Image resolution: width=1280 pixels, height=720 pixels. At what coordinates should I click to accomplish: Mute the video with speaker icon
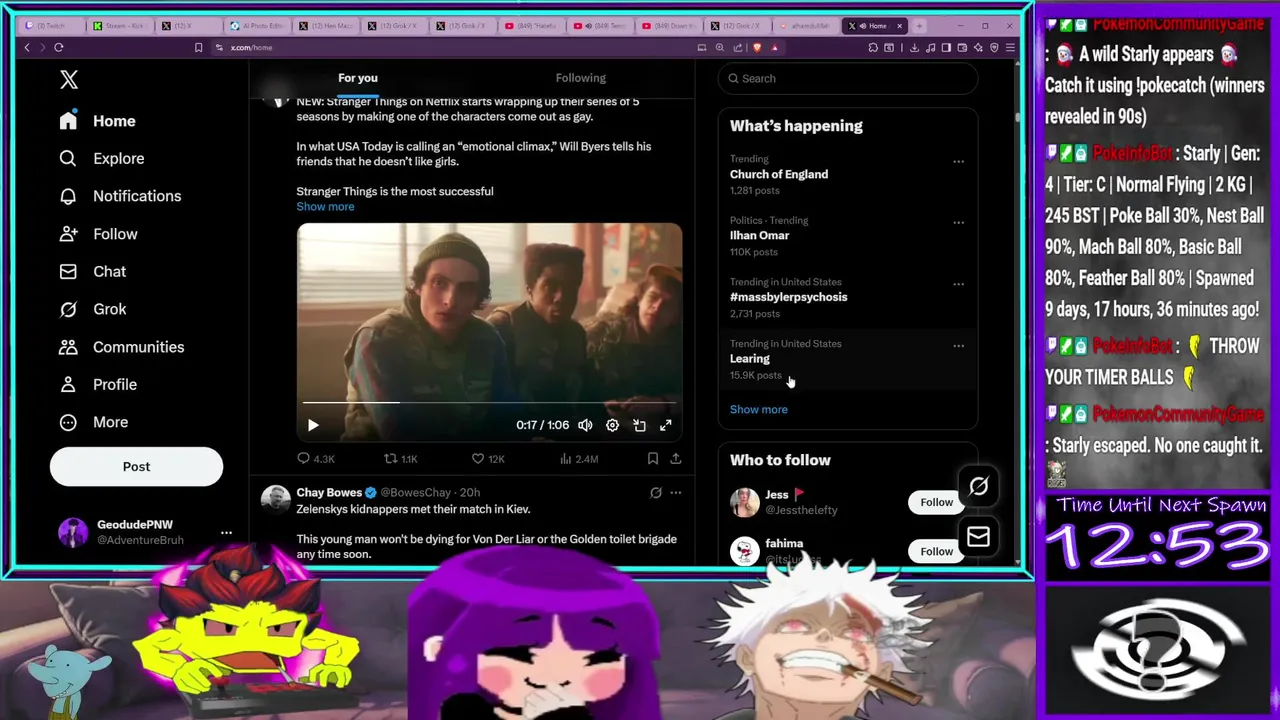[585, 425]
